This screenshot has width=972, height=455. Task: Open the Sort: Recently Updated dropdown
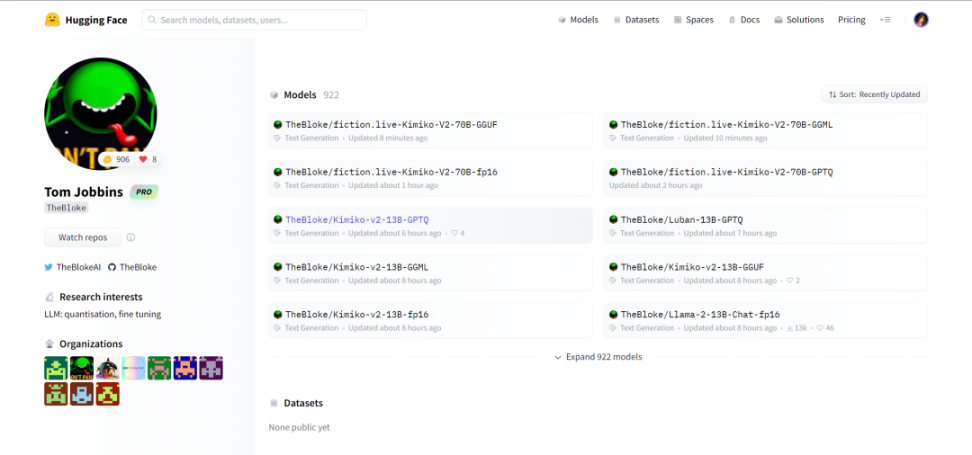point(874,94)
